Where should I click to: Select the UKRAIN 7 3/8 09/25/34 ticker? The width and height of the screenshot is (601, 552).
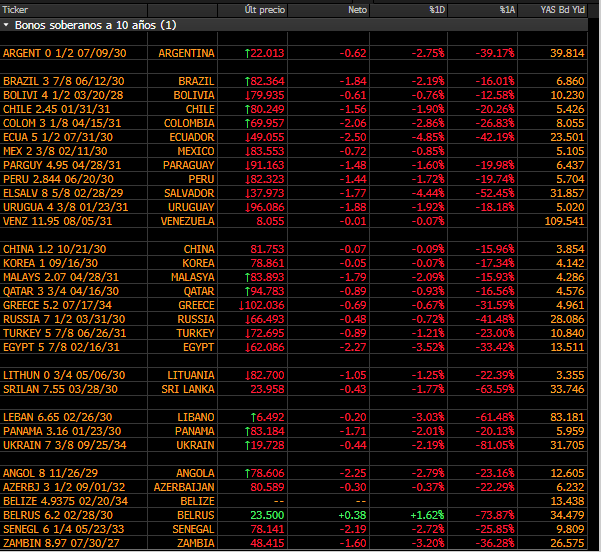pos(65,445)
